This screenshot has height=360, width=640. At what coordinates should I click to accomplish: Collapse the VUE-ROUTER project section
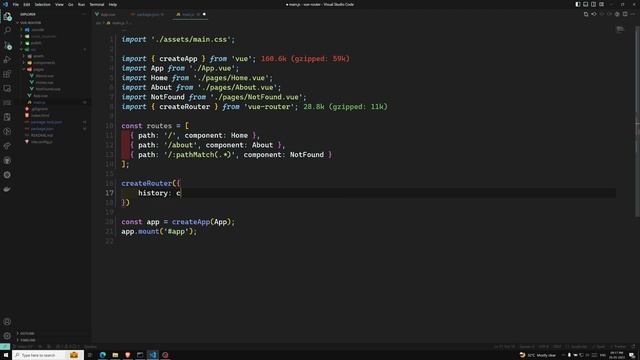31,23
